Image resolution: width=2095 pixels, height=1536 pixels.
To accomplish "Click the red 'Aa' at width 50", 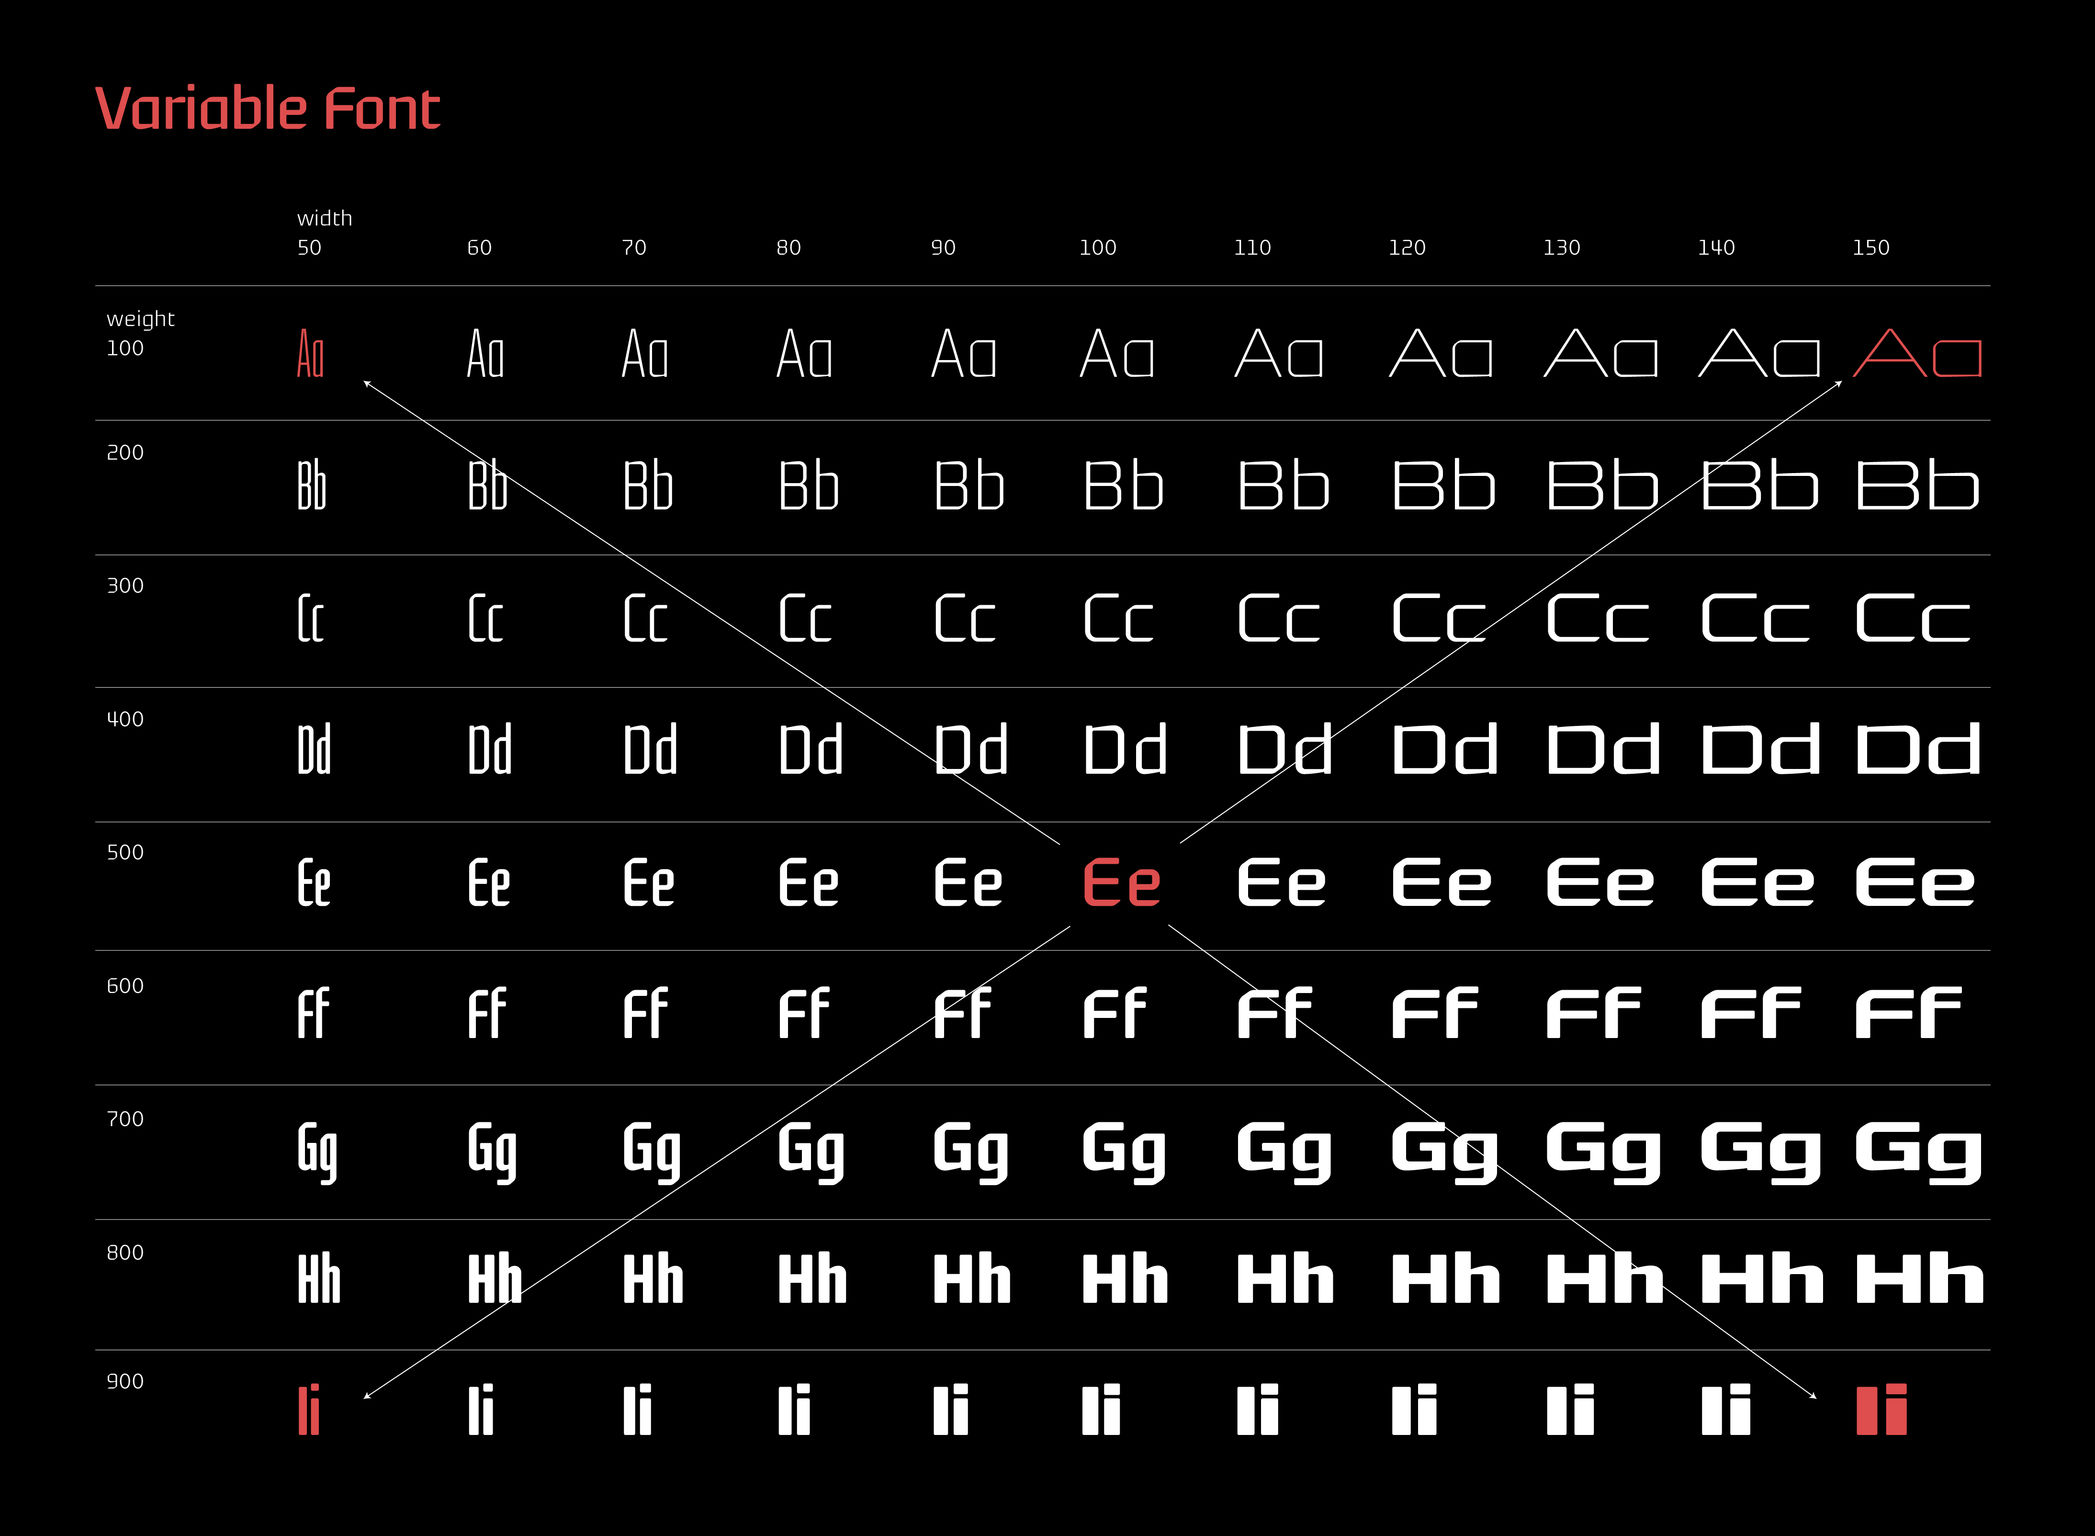I will pos(310,354).
